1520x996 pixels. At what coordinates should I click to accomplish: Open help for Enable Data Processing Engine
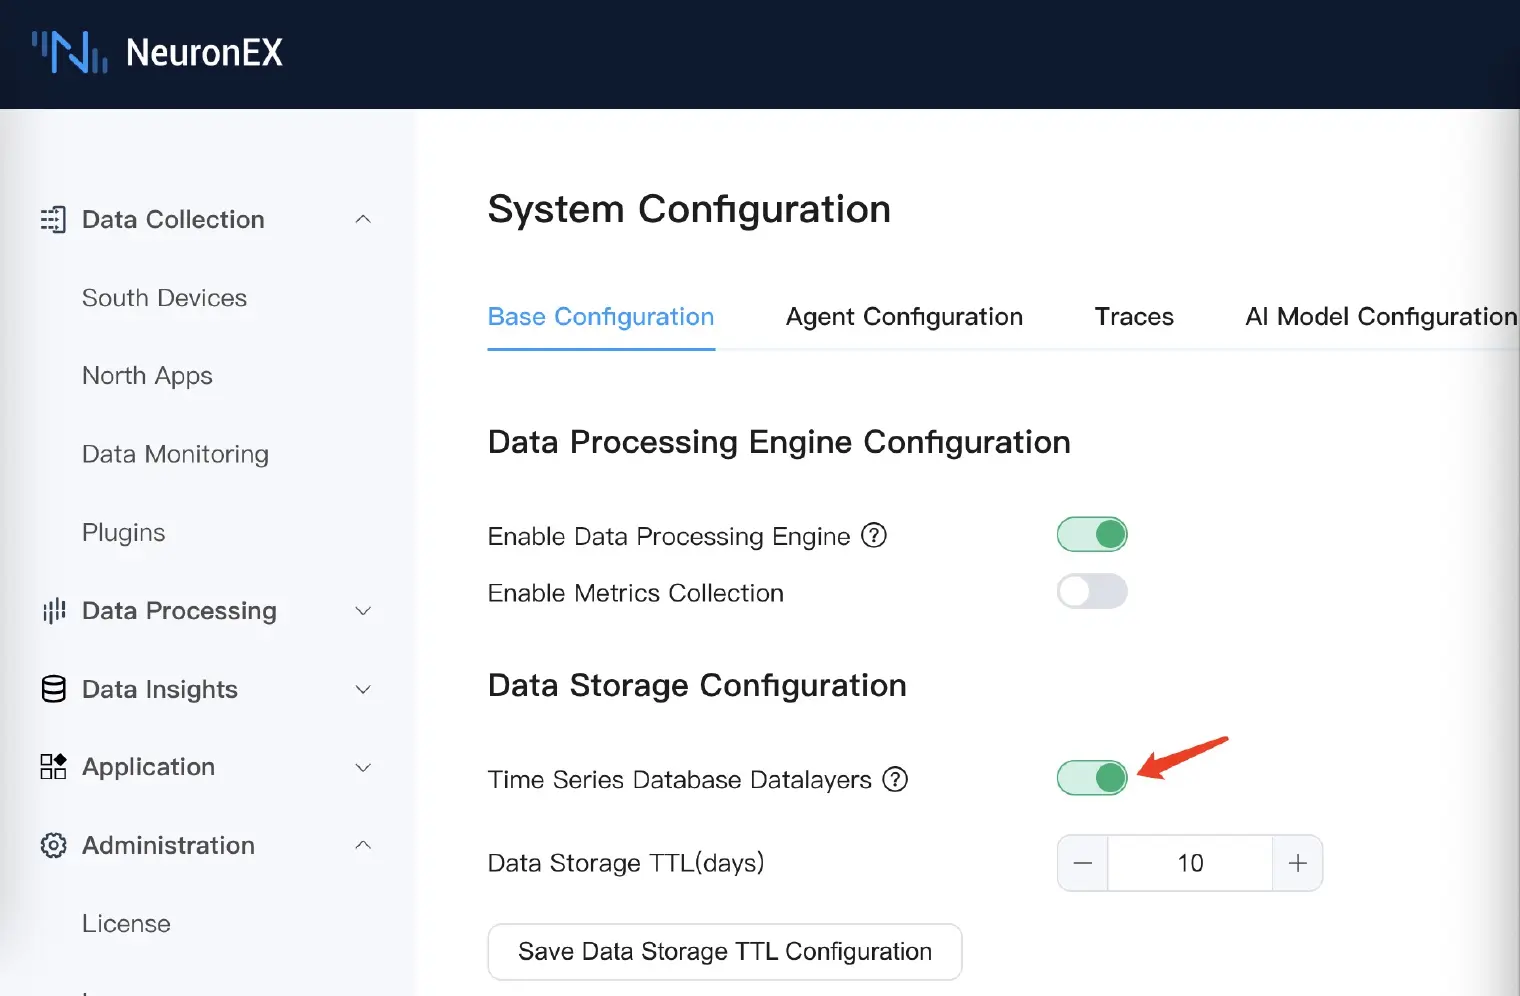[x=874, y=535]
